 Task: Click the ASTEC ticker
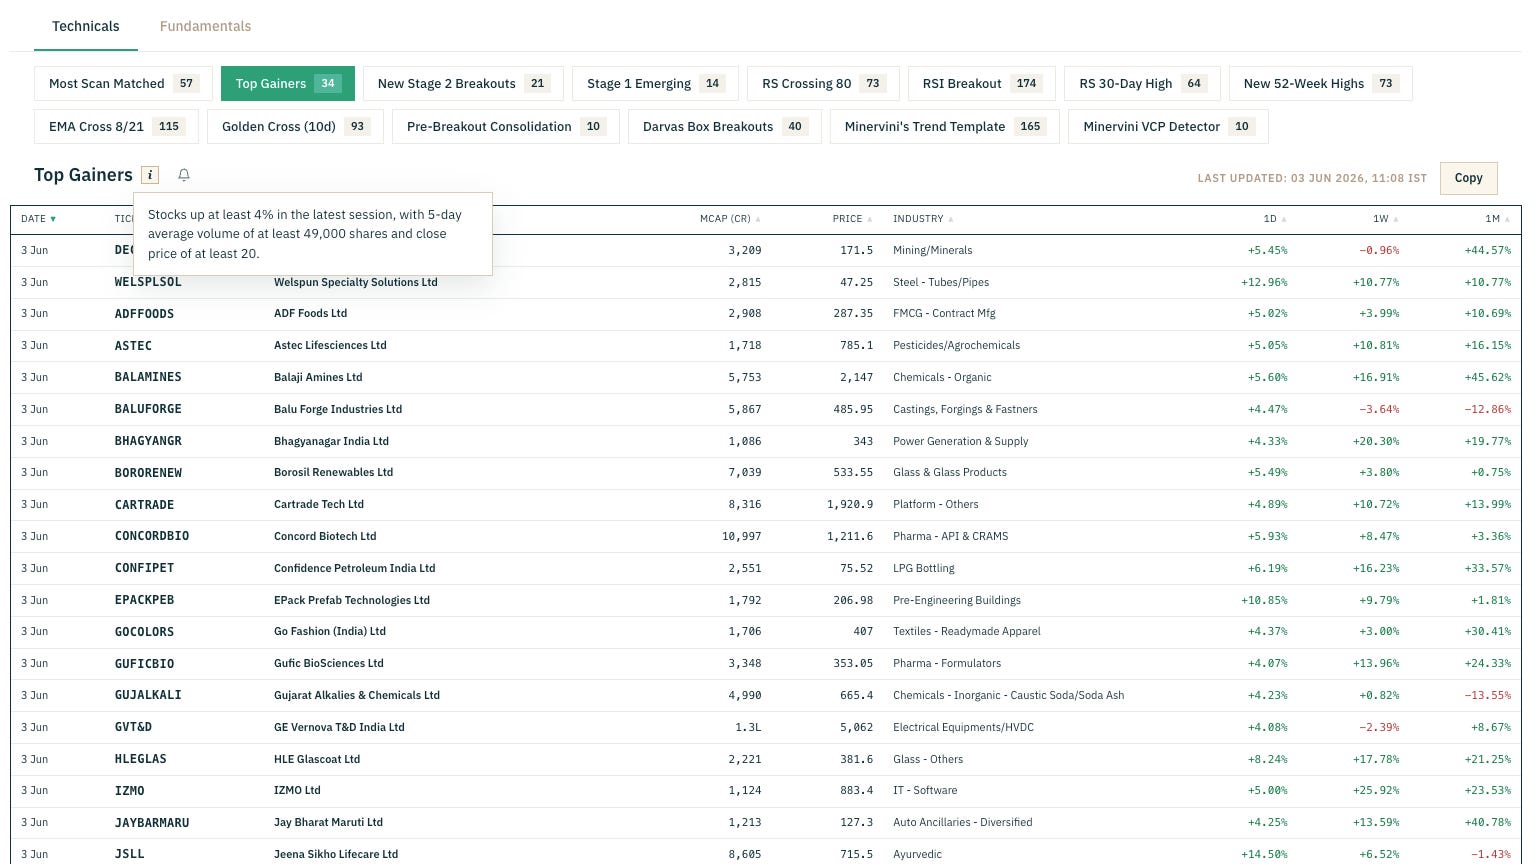pos(133,346)
